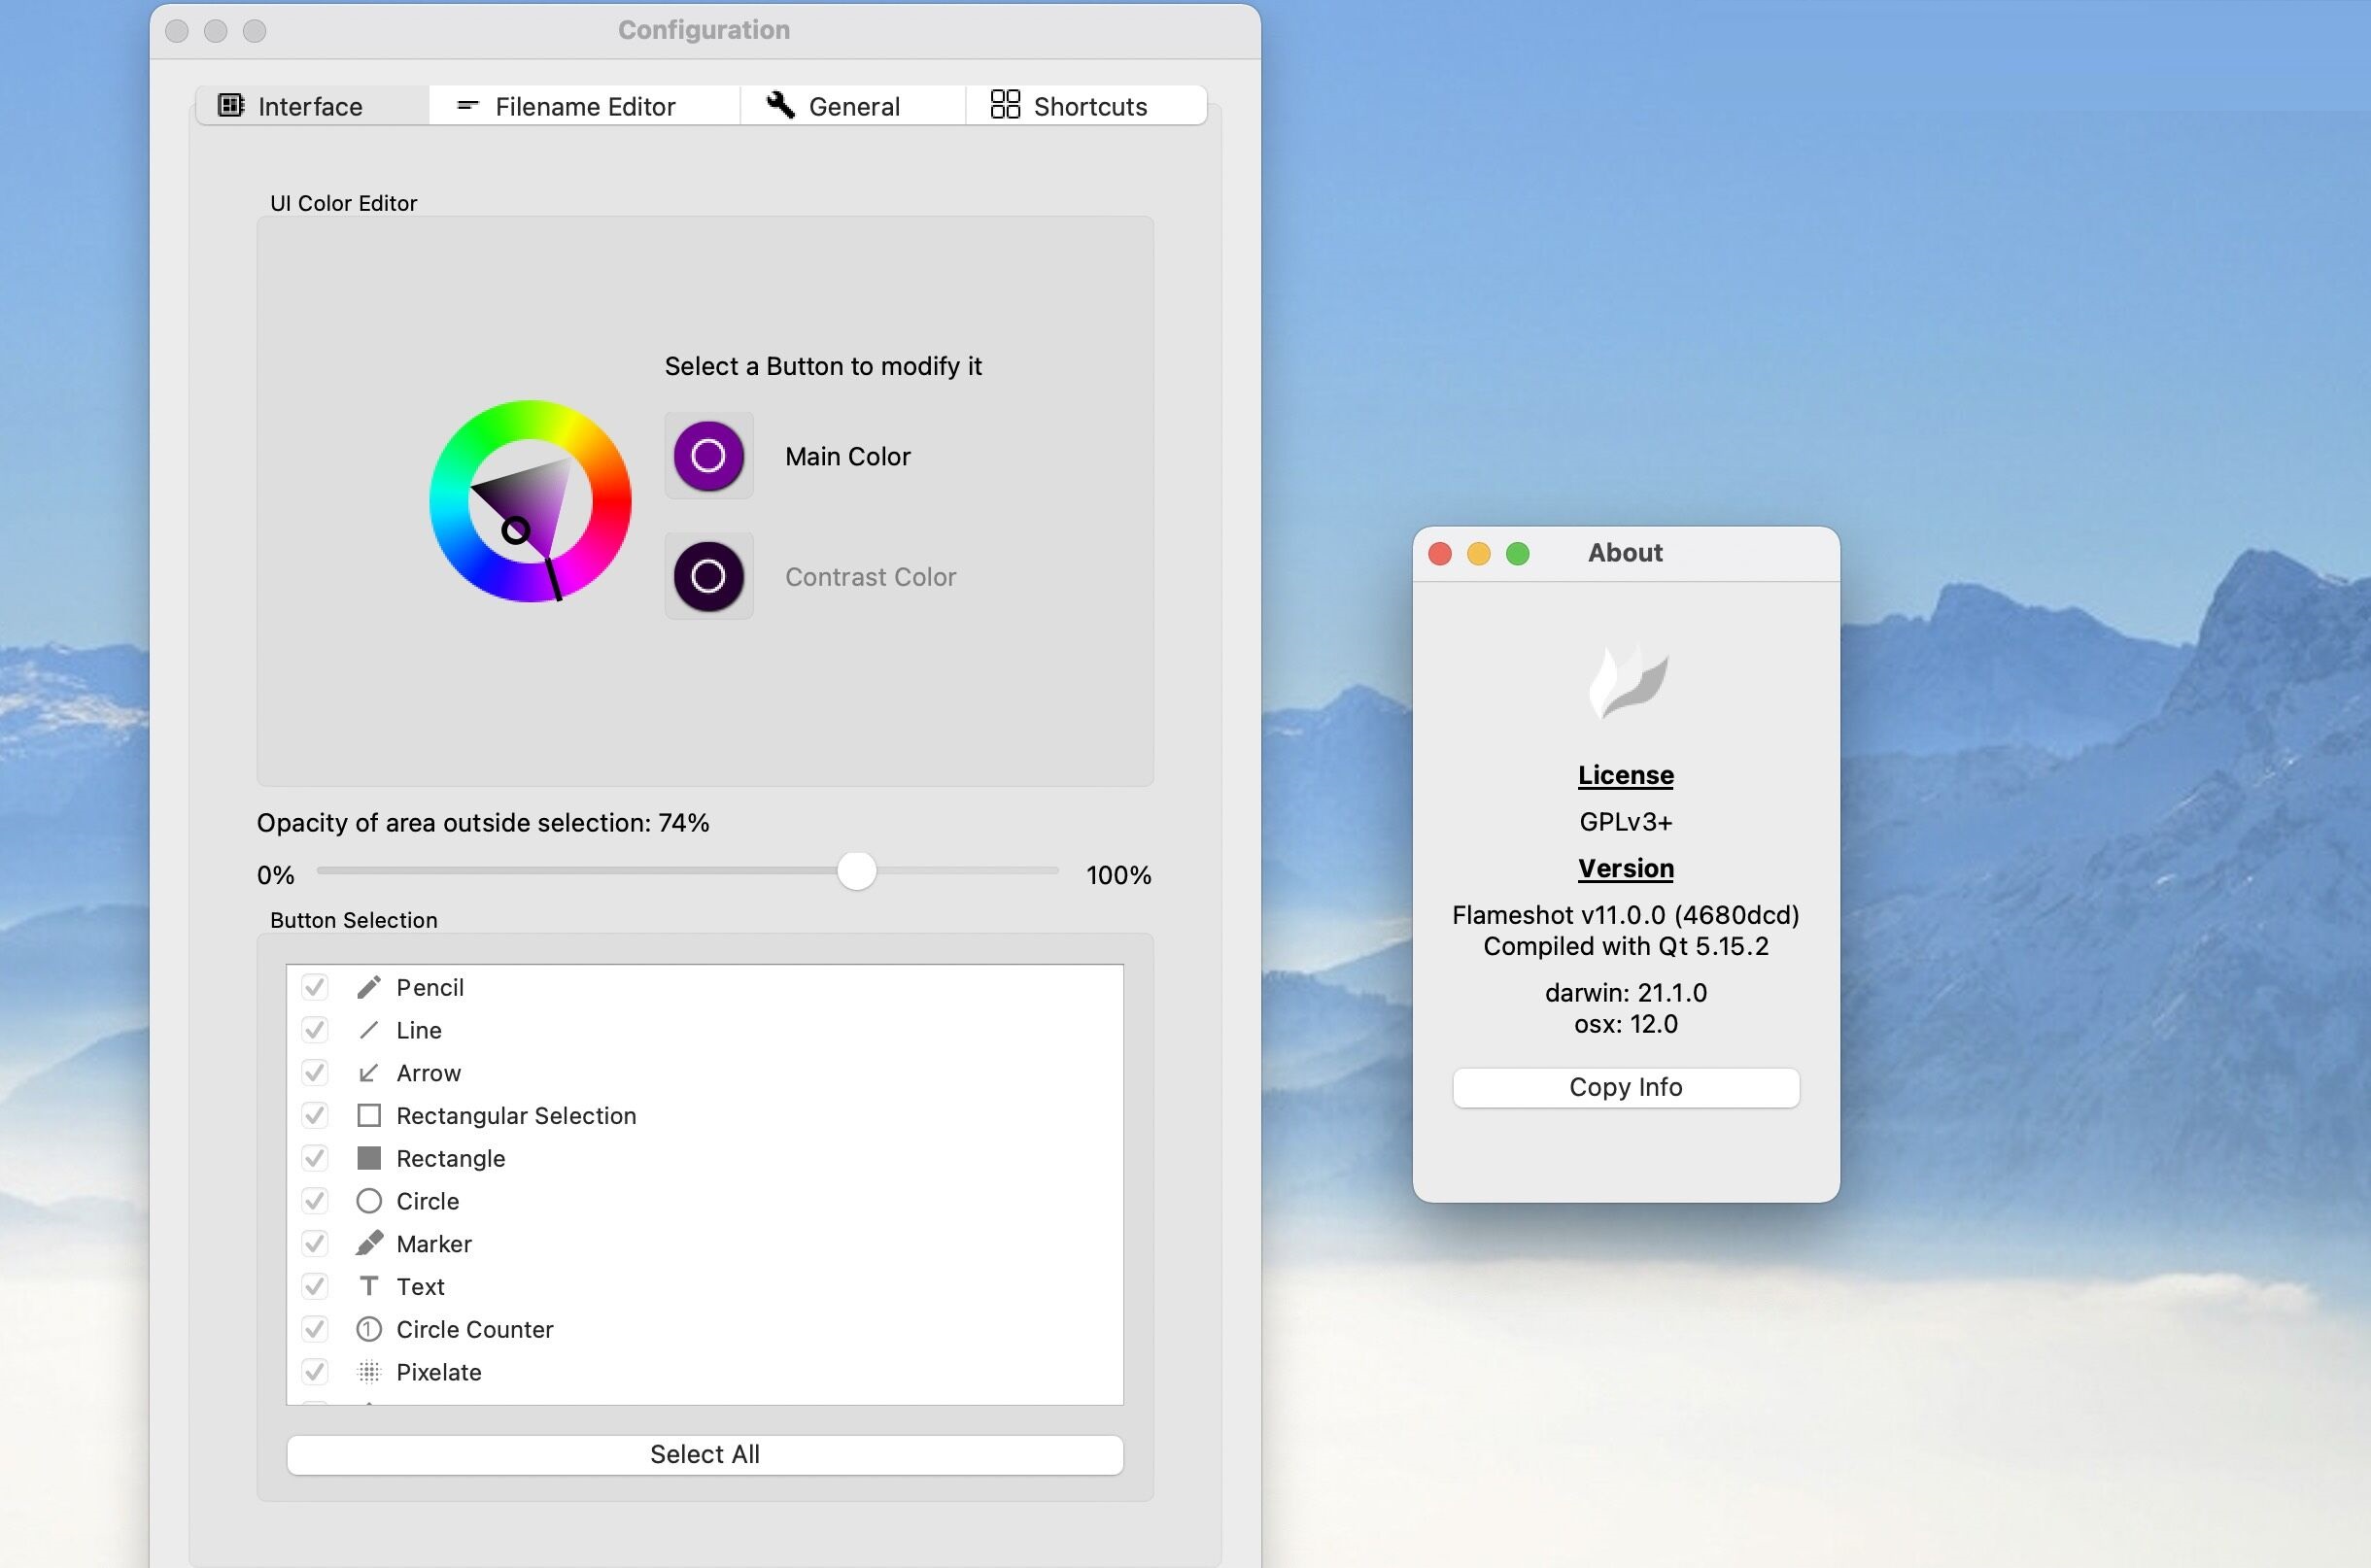Select the Pencil tool icon

click(x=367, y=985)
